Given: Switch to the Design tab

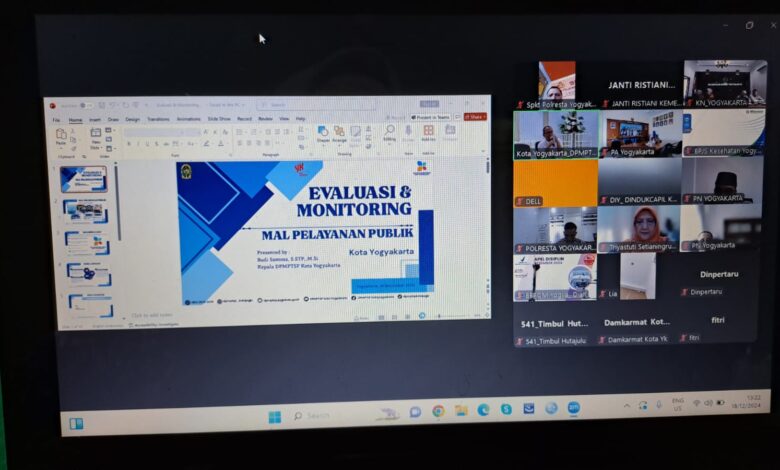Looking at the screenshot, I should [x=132, y=119].
